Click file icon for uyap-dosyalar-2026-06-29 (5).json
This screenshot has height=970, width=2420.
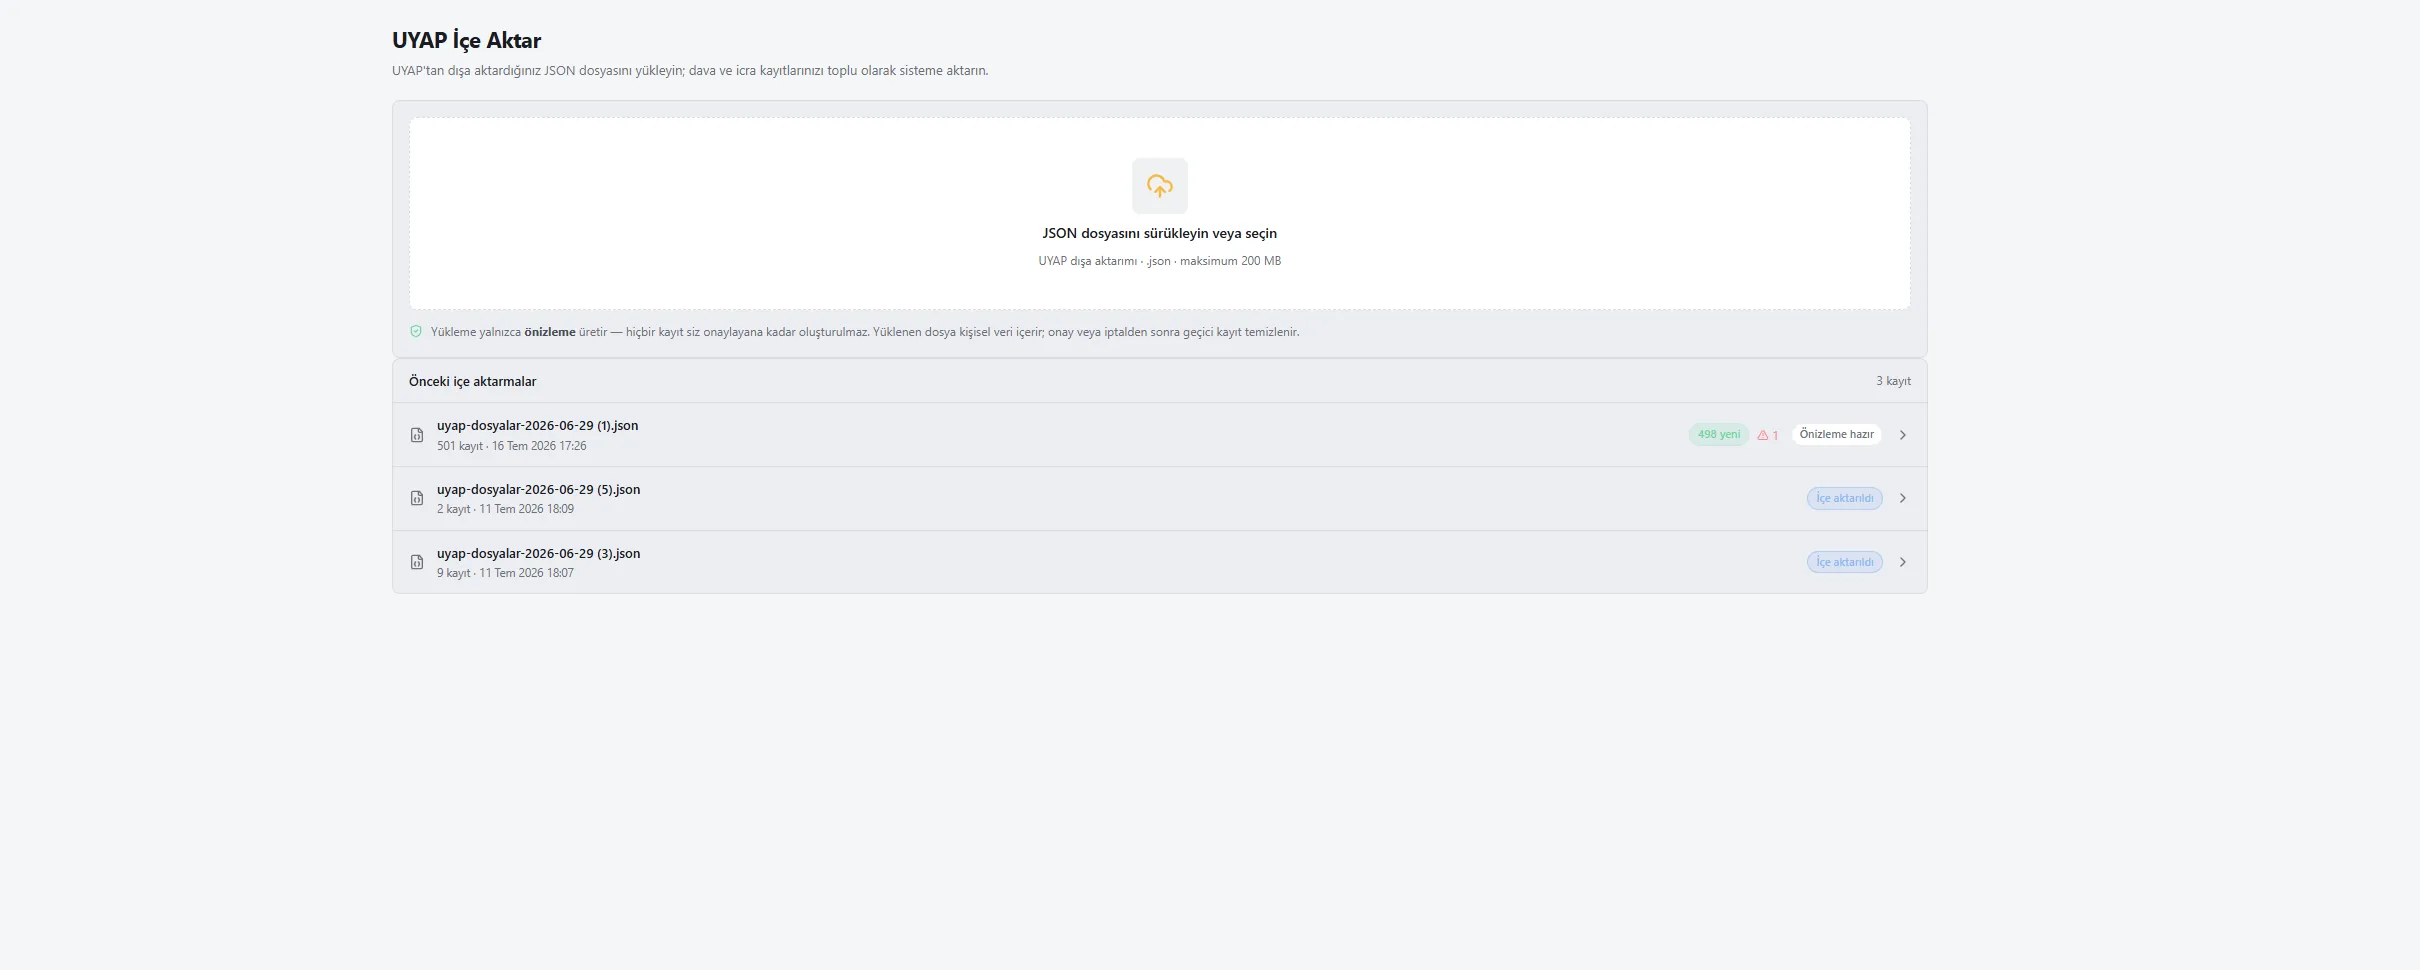(417, 498)
